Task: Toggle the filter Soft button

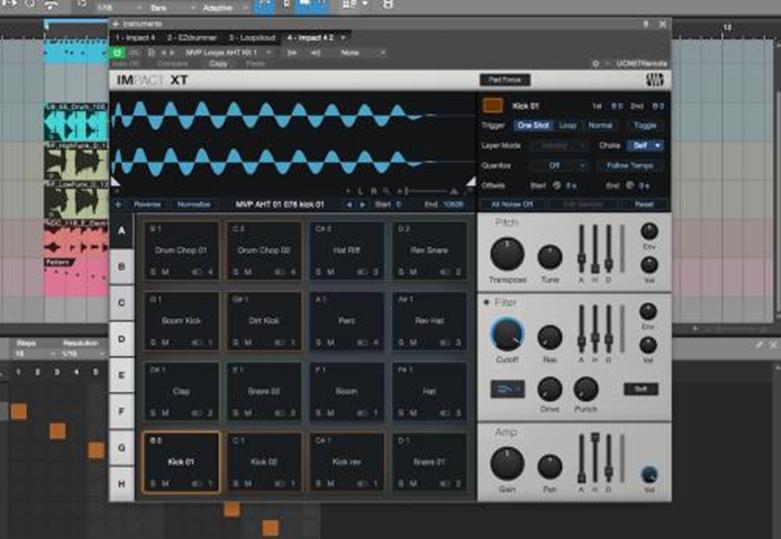Action: click(x=640, y=389)
